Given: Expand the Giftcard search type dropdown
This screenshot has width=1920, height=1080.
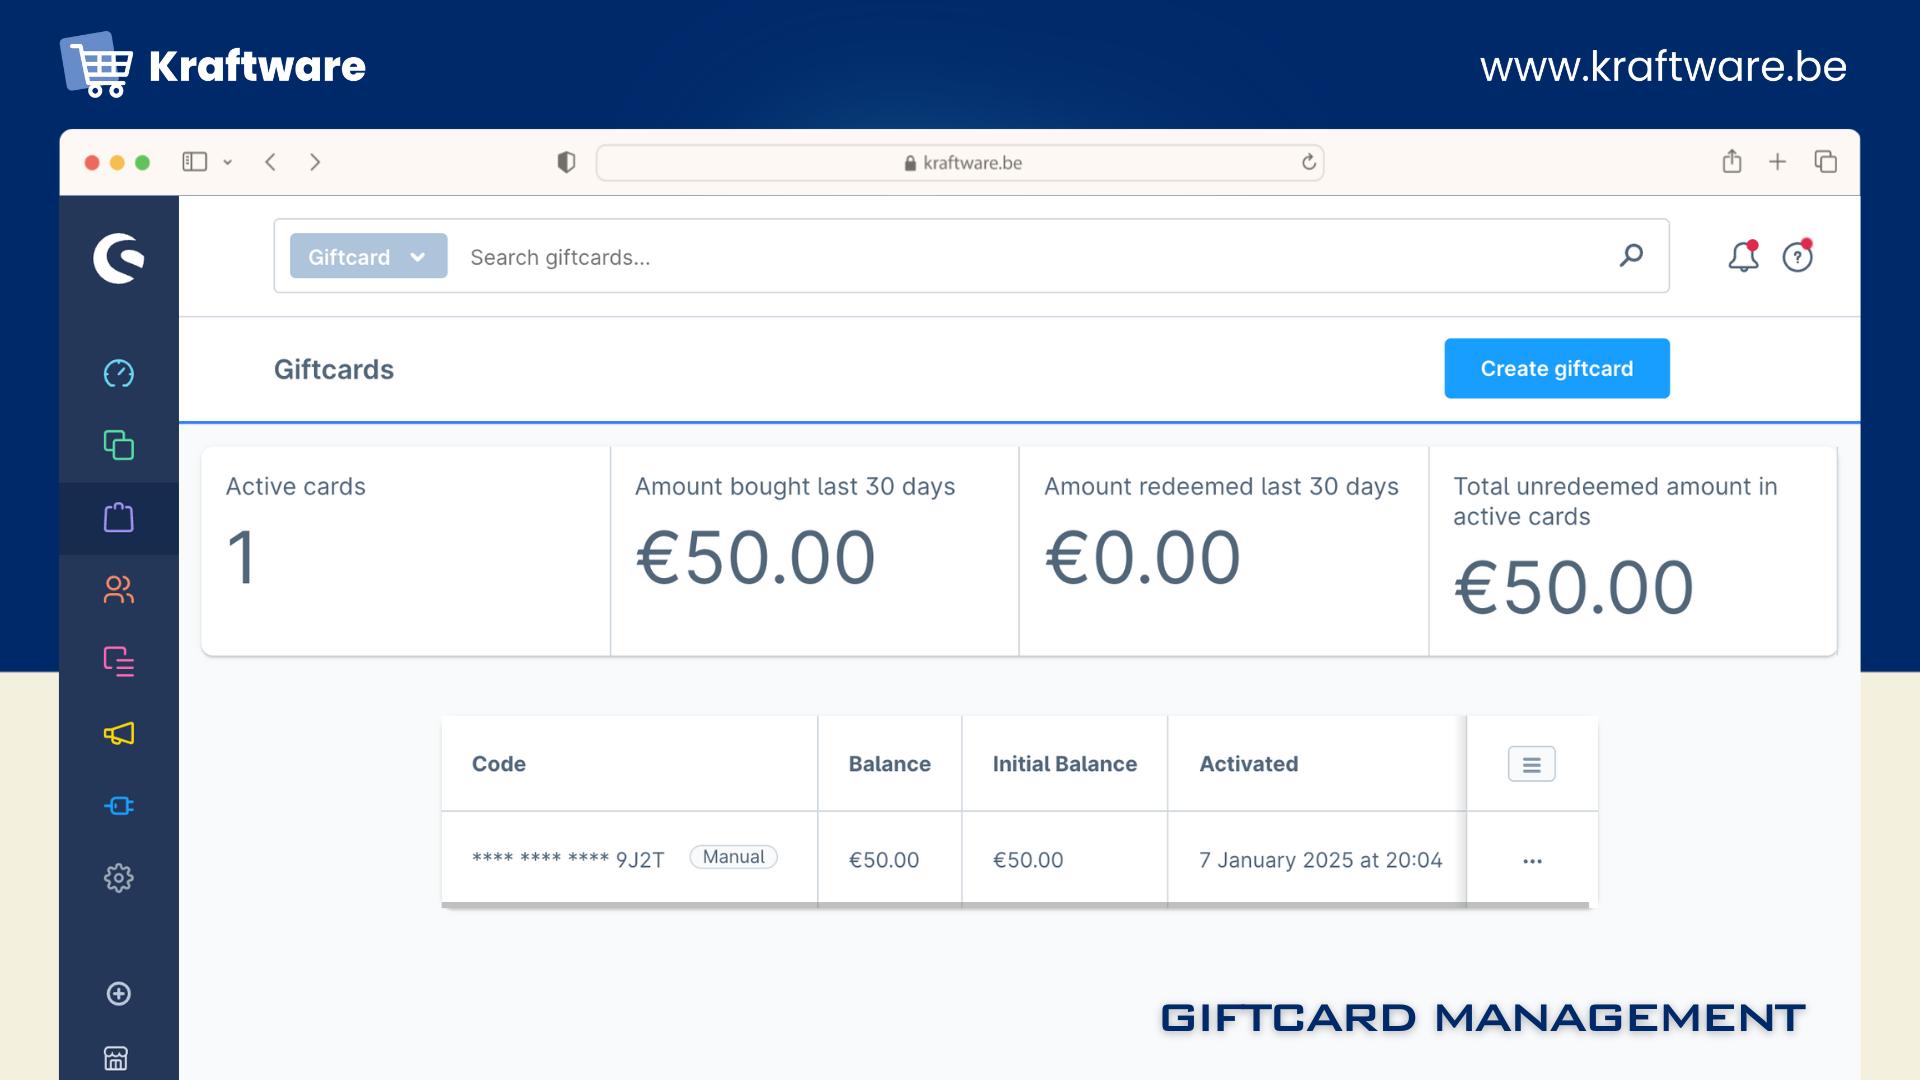Looking at the screenshot, I should click(368, 256).
